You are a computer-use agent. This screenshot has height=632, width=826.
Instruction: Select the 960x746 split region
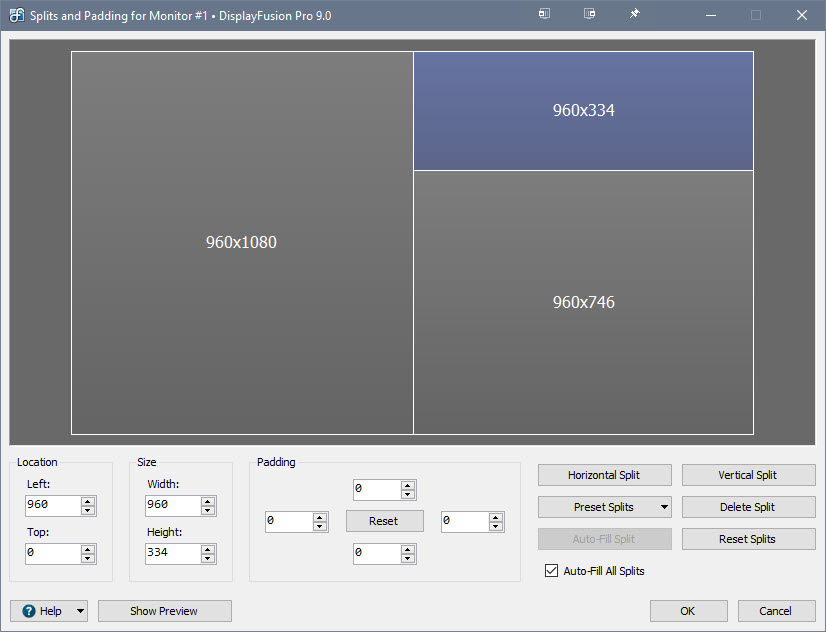[x=583, y=302]
